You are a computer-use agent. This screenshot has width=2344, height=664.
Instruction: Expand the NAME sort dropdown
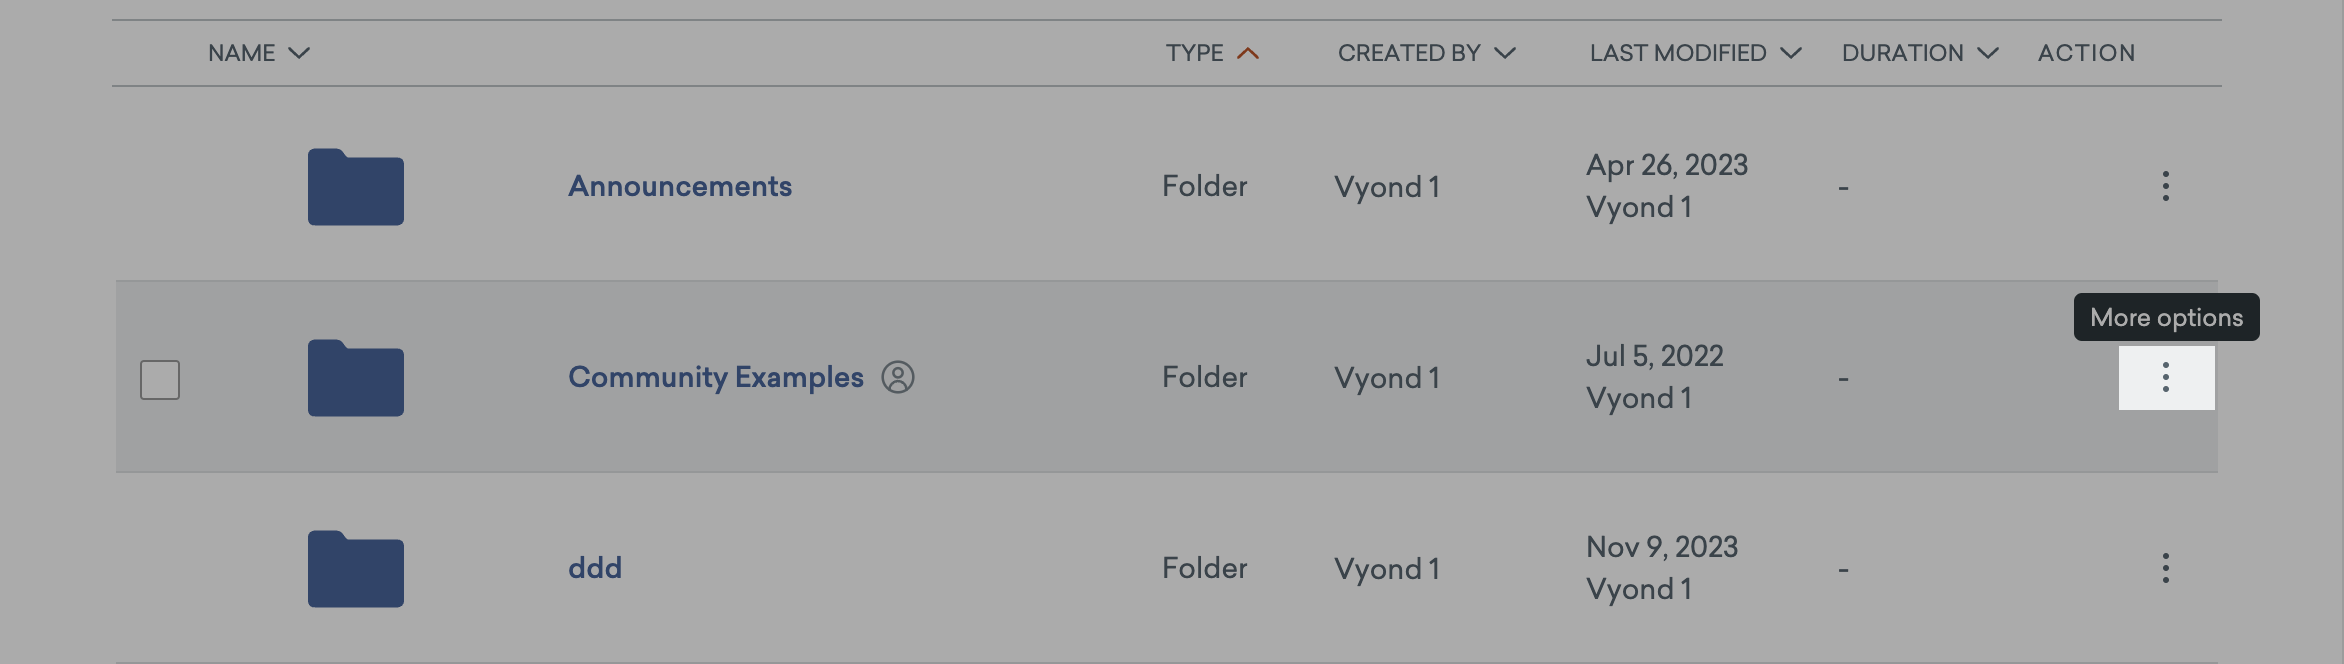(299, 53)
